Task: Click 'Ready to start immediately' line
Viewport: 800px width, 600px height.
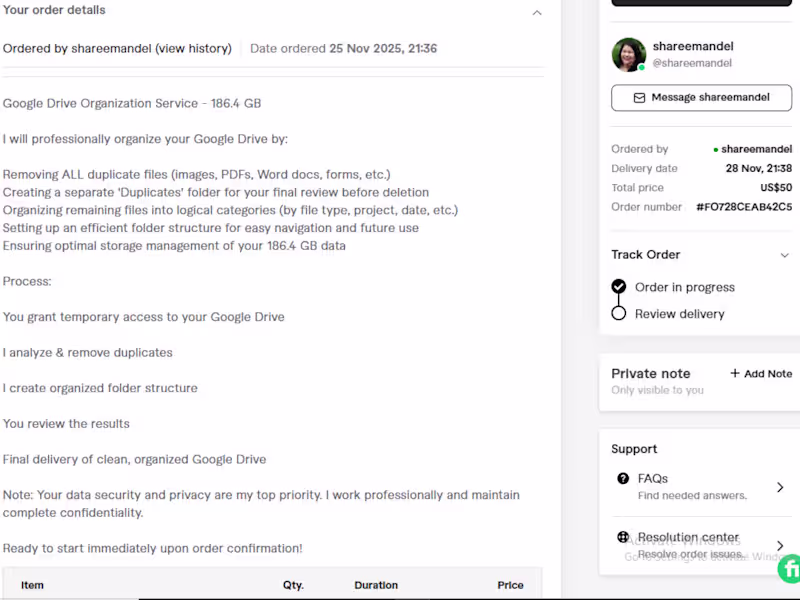Action: pos(153,548)
